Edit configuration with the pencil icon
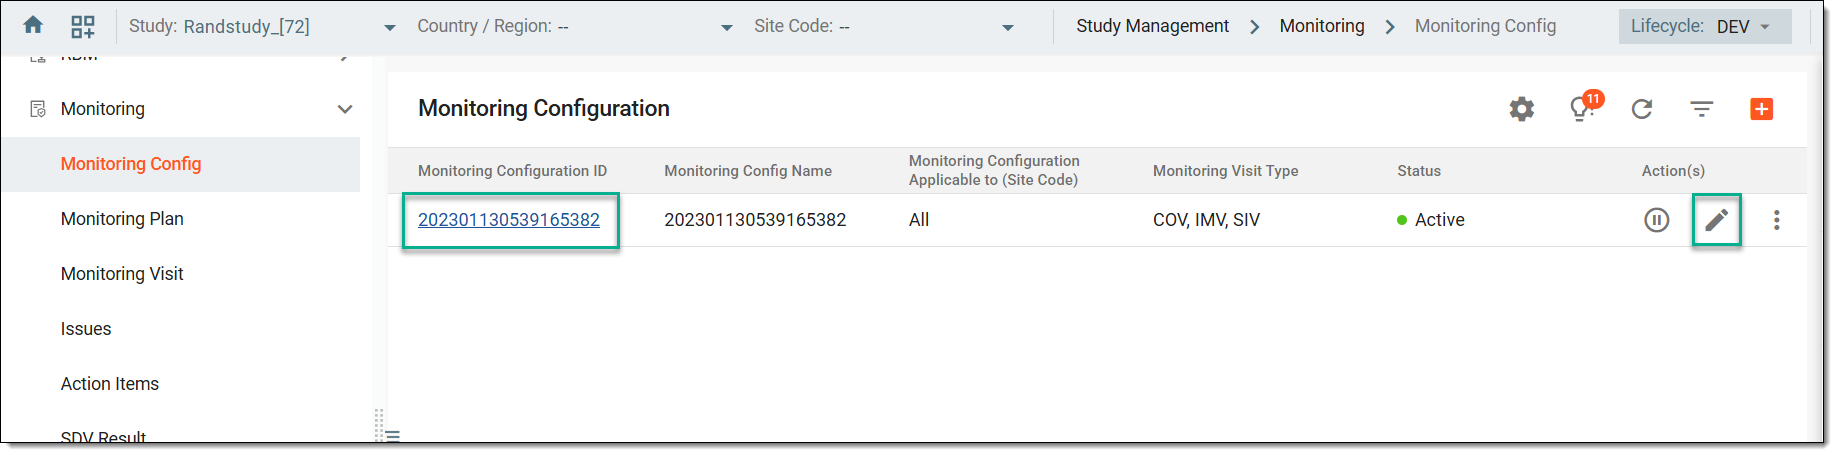1836x455 pixels. pyautogui.click(x=1717, y=220)
